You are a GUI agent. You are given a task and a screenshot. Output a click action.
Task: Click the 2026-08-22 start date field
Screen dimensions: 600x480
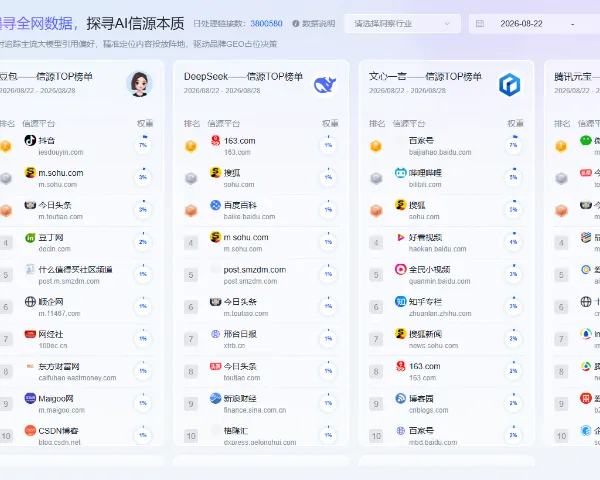point(521,24)
